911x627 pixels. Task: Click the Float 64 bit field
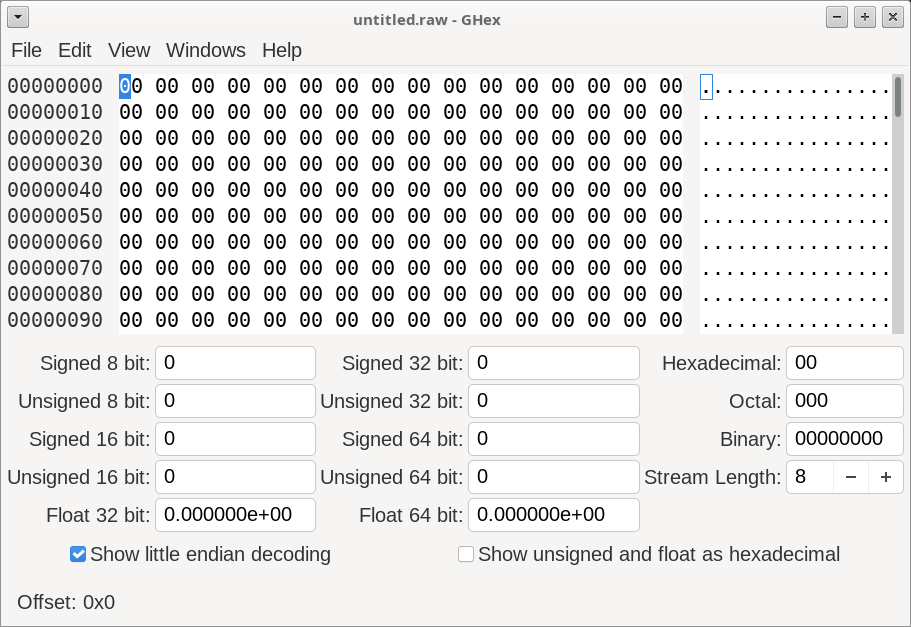[x=554, y=515]
